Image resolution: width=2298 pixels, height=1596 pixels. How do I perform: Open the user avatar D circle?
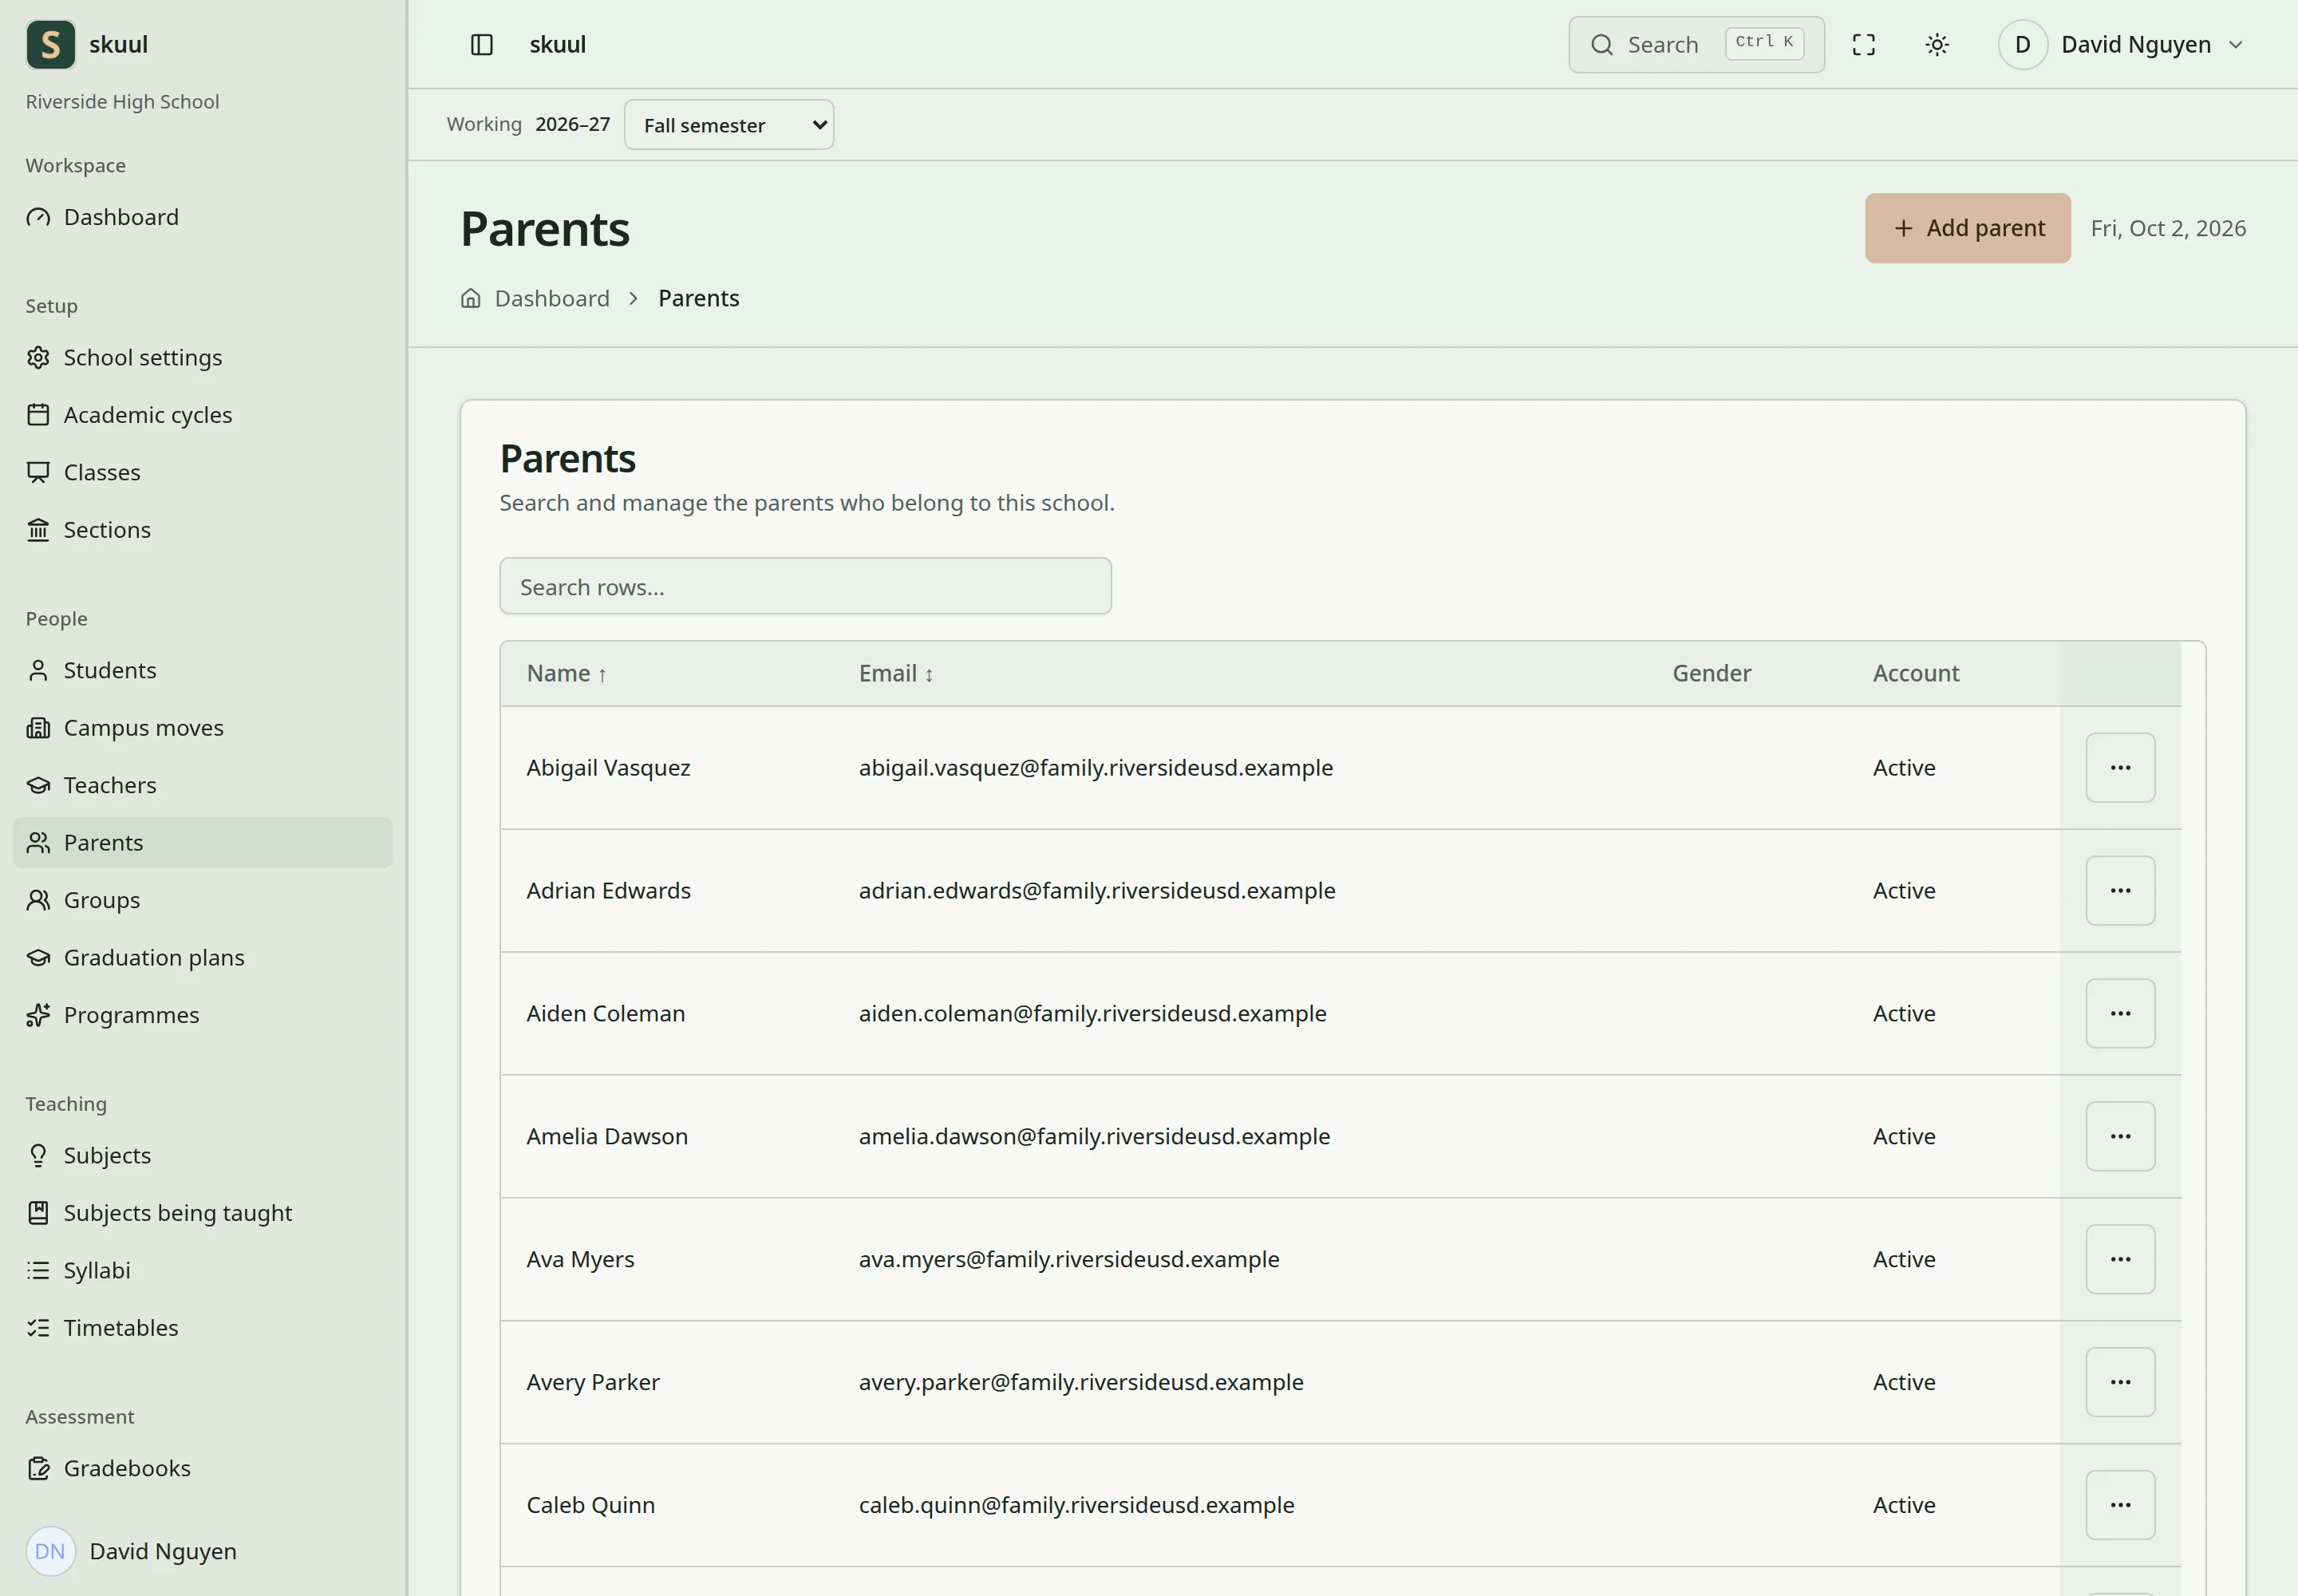coord(2022,45)
